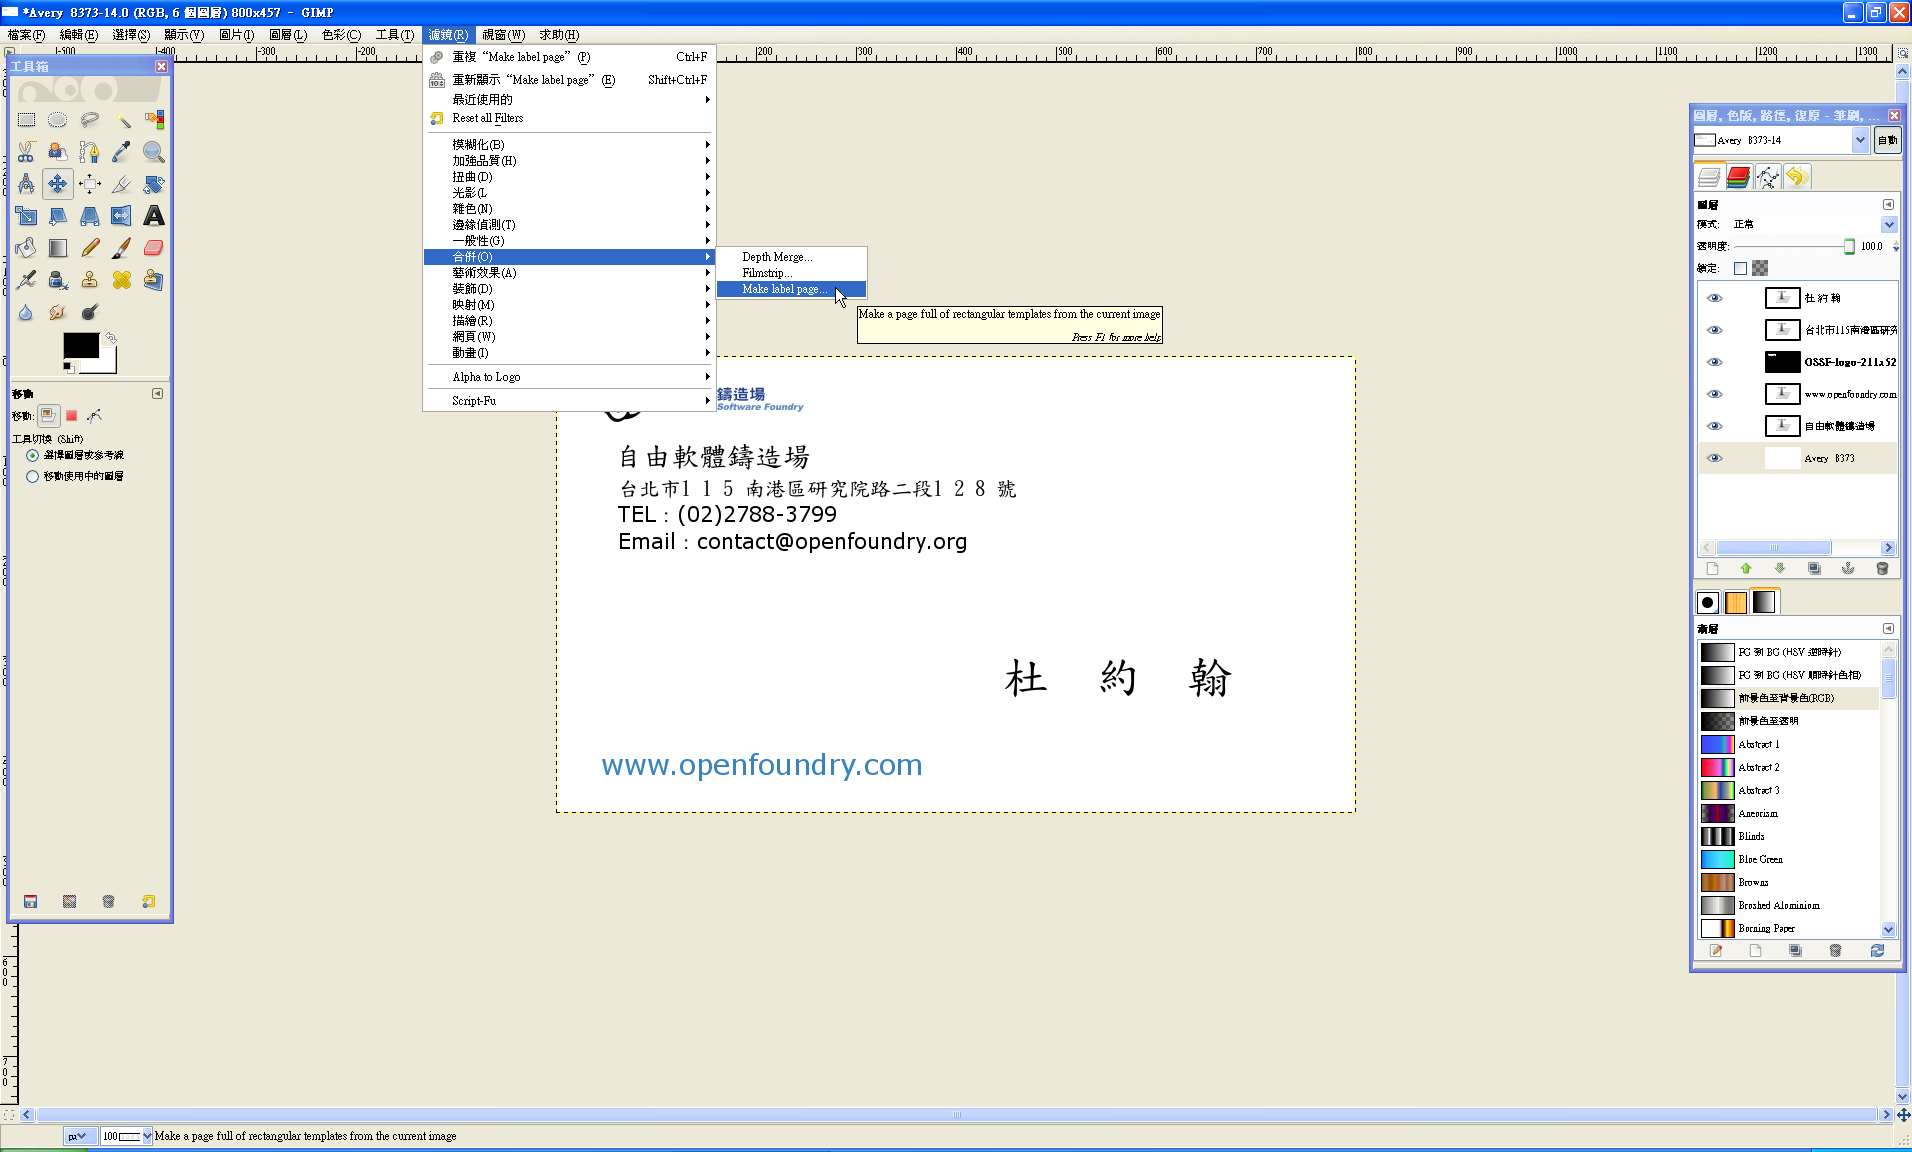Hide the Avery 8373 layer

coord(1715,458)
